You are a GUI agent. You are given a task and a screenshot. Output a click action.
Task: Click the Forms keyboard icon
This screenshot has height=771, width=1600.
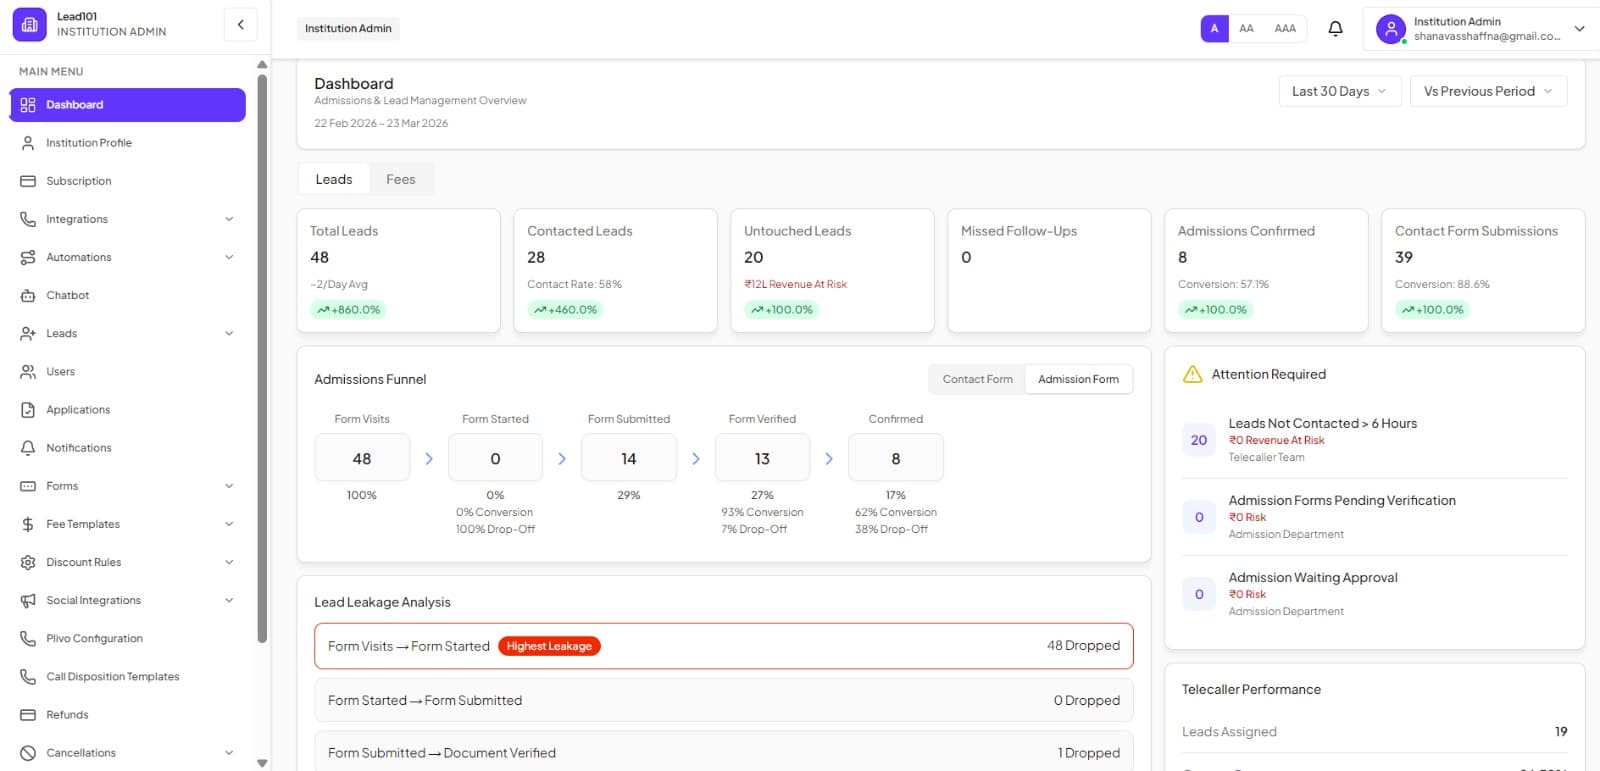28,486
